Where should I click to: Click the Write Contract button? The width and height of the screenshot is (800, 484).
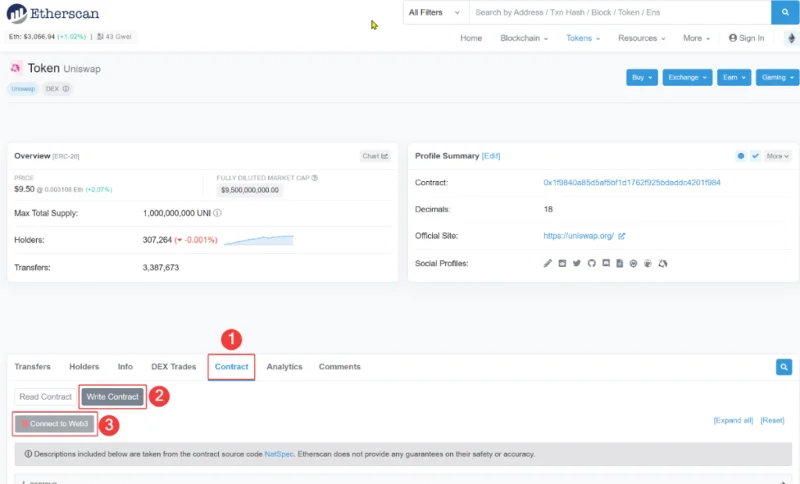pos(112,397)
